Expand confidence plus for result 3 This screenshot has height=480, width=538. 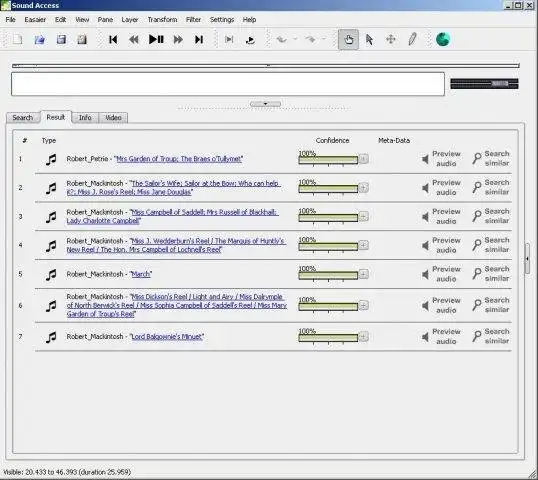(x=363, y=216)
